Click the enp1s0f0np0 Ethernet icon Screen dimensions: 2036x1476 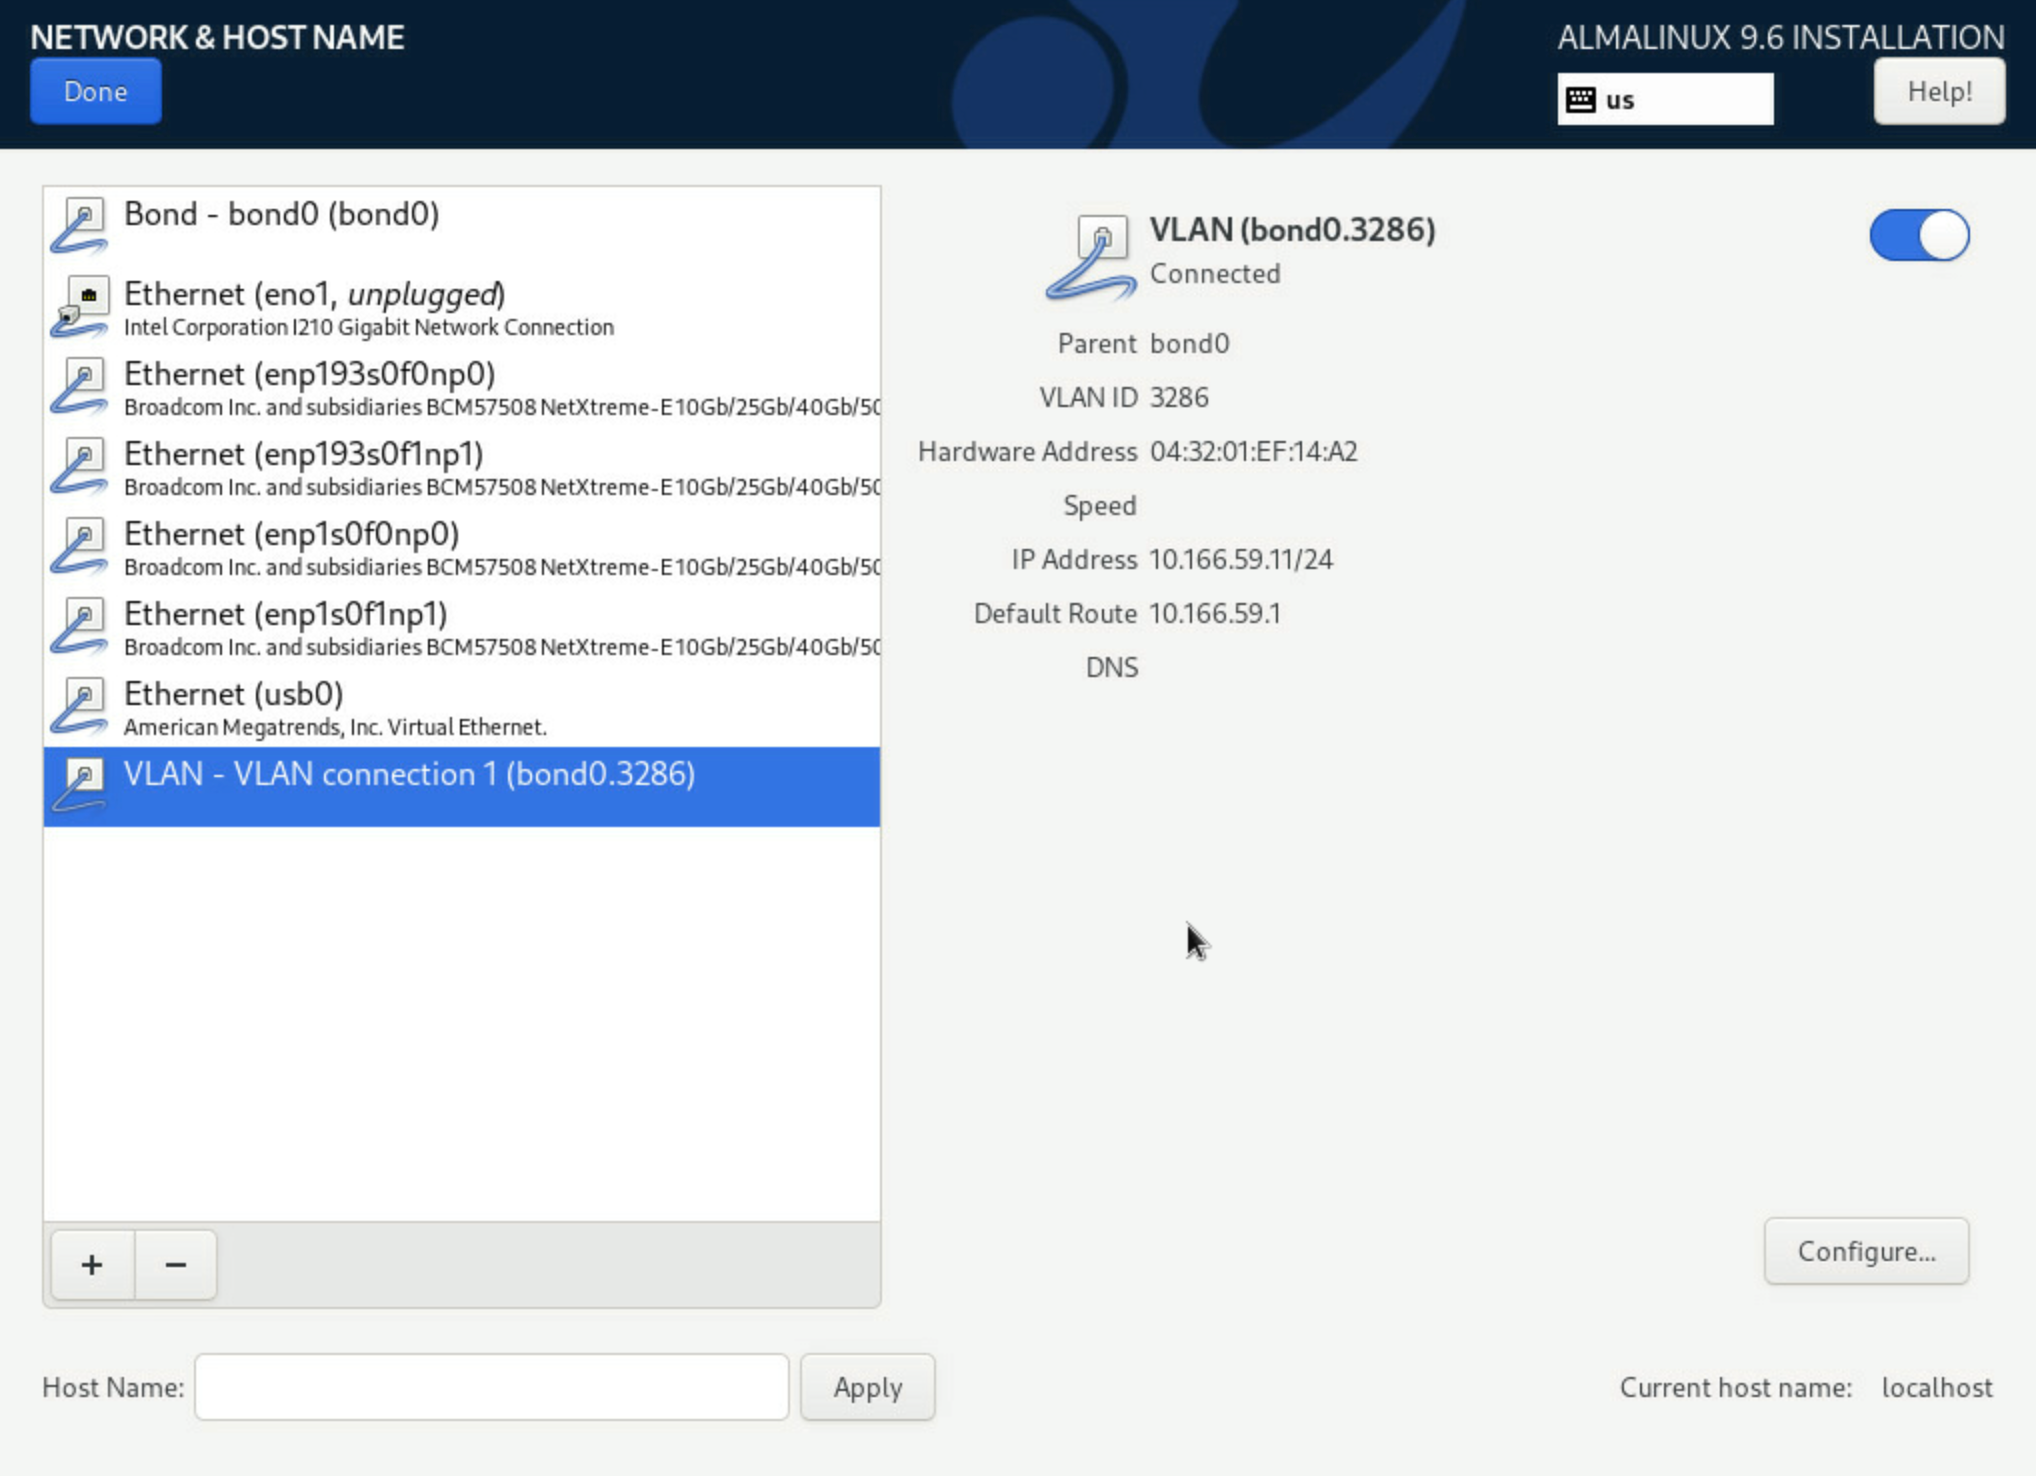tap(79, 546)
